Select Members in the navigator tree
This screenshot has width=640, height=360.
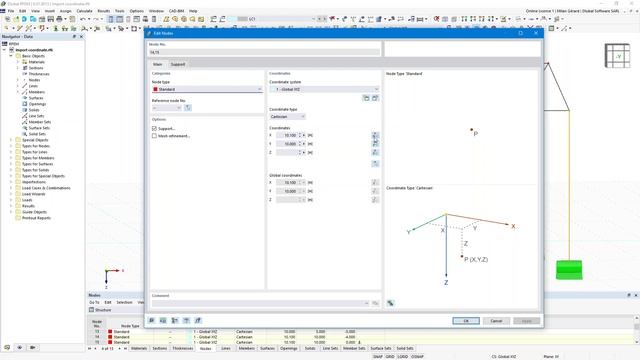36,92
